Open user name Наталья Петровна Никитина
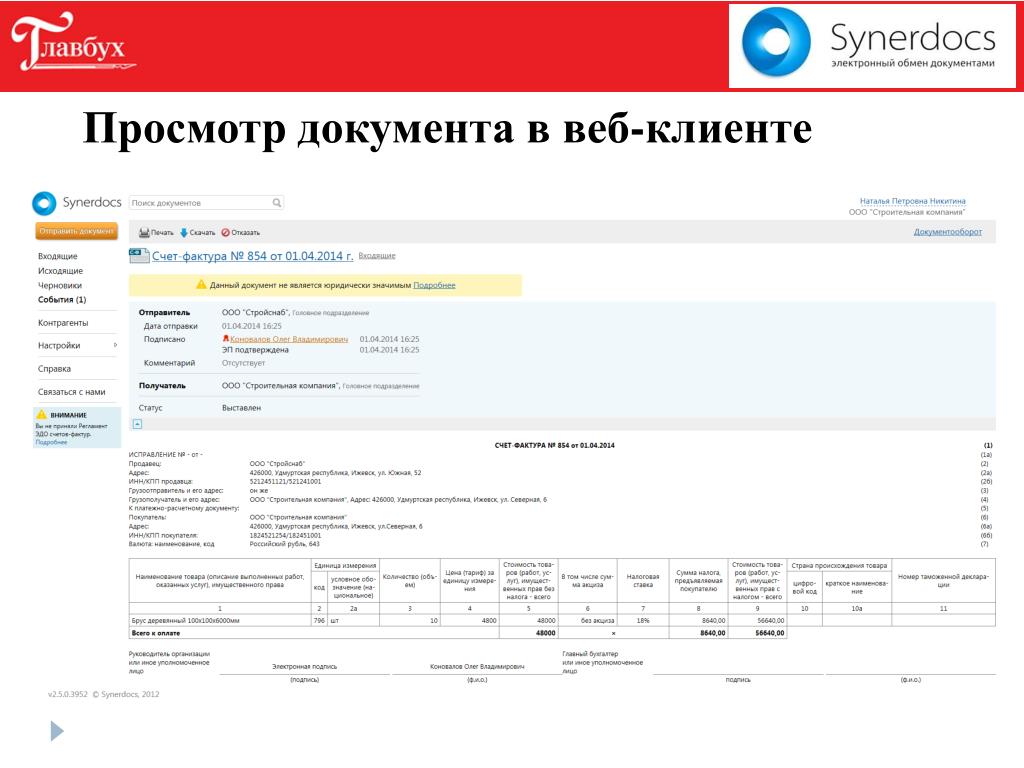1024x768 pixels. [x=912, y=201]
